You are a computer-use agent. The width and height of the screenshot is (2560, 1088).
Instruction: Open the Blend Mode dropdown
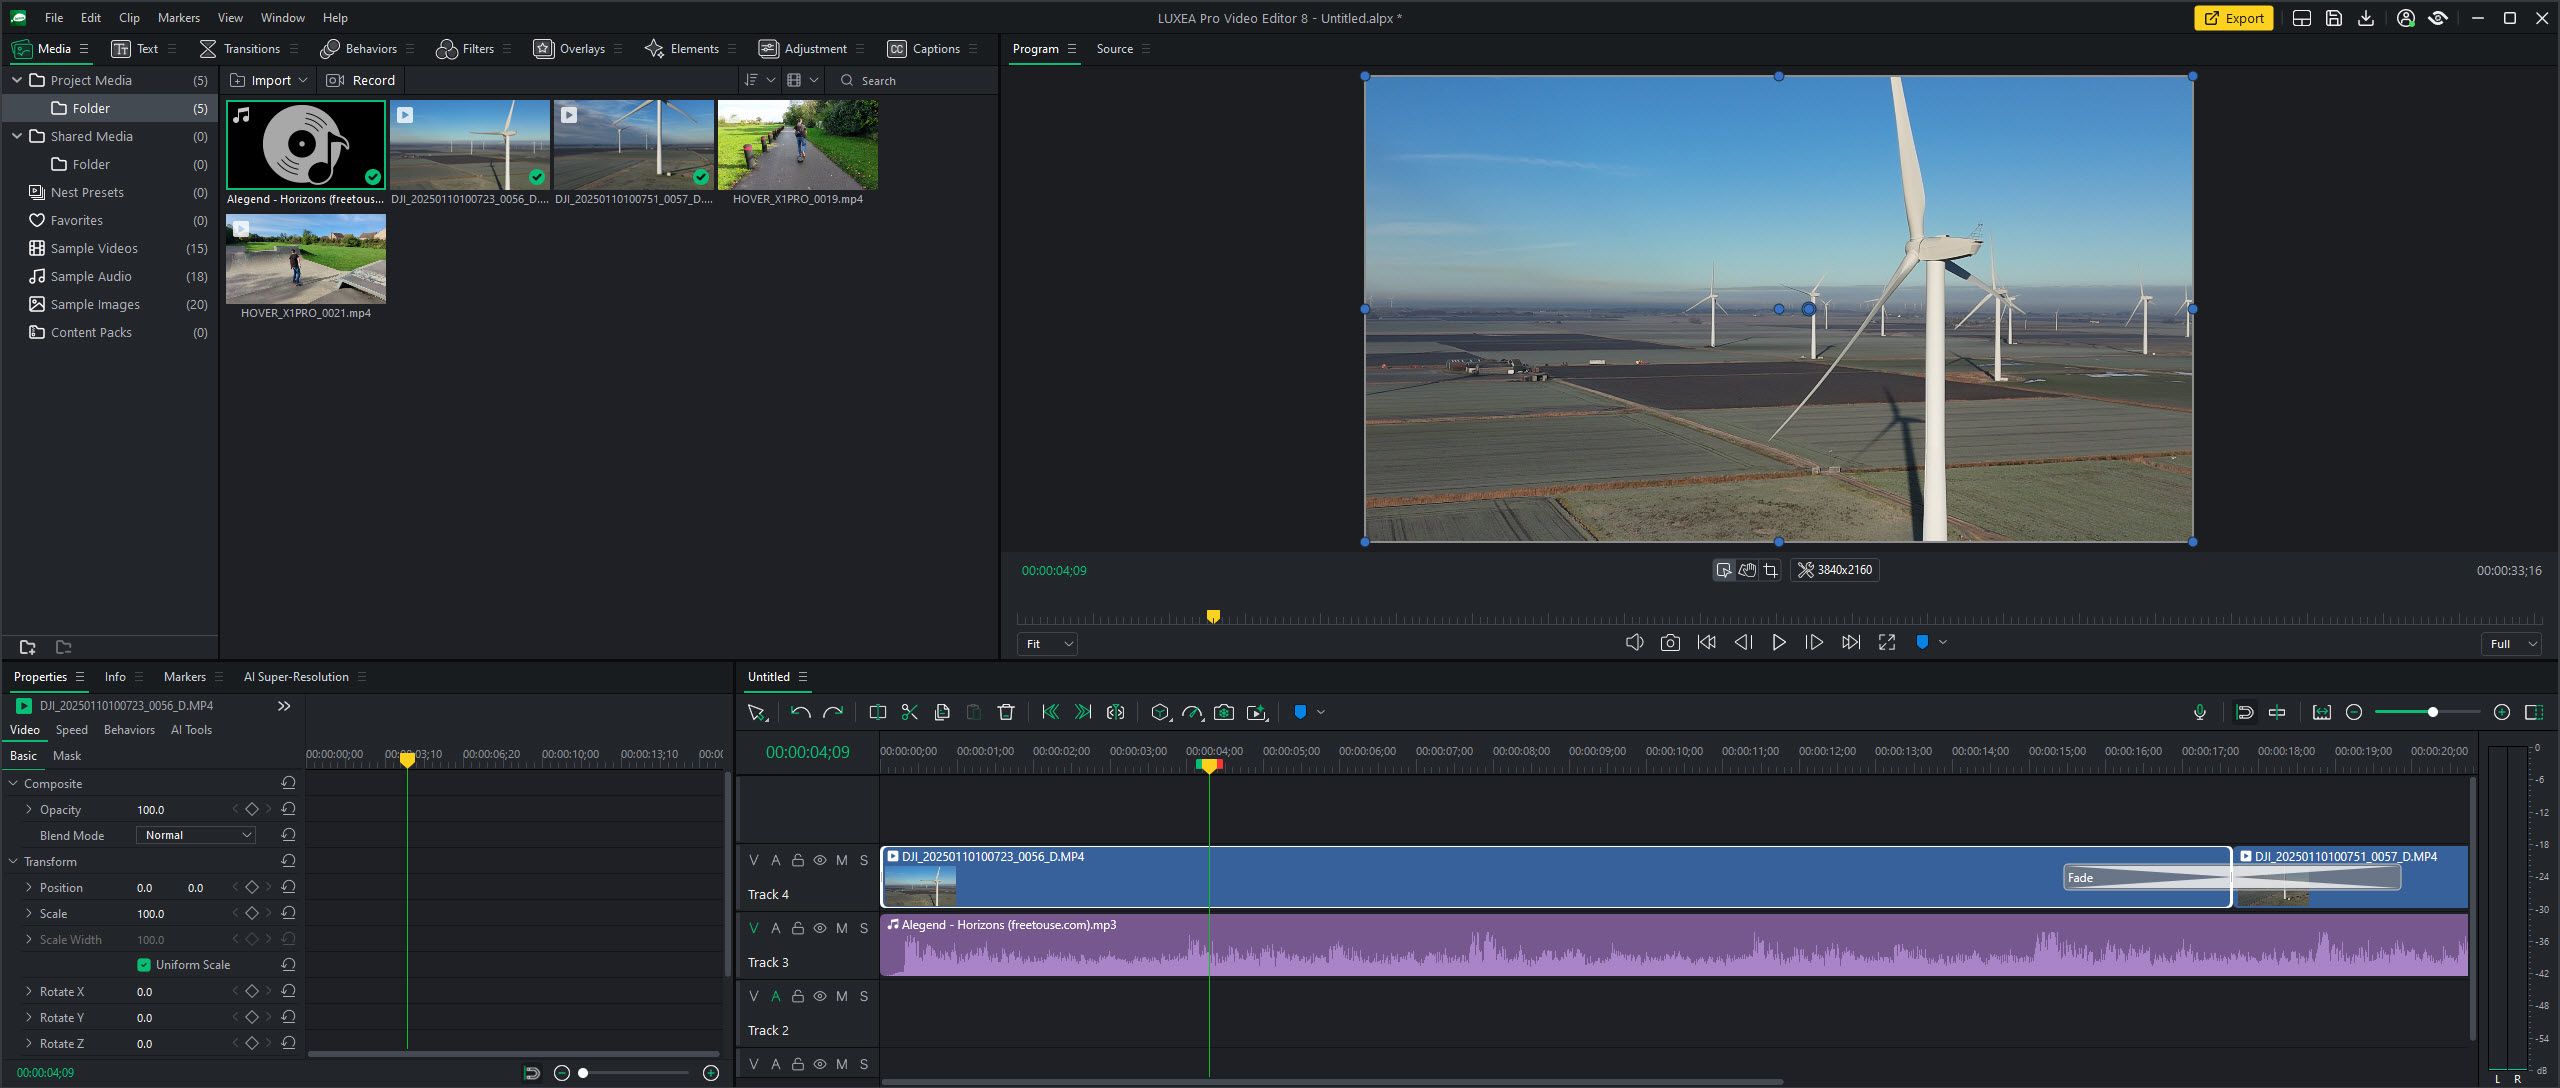click(x=195, y=834)
